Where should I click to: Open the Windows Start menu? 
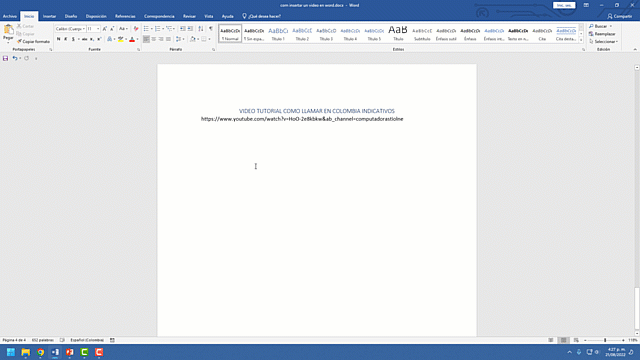pos(11,352)
